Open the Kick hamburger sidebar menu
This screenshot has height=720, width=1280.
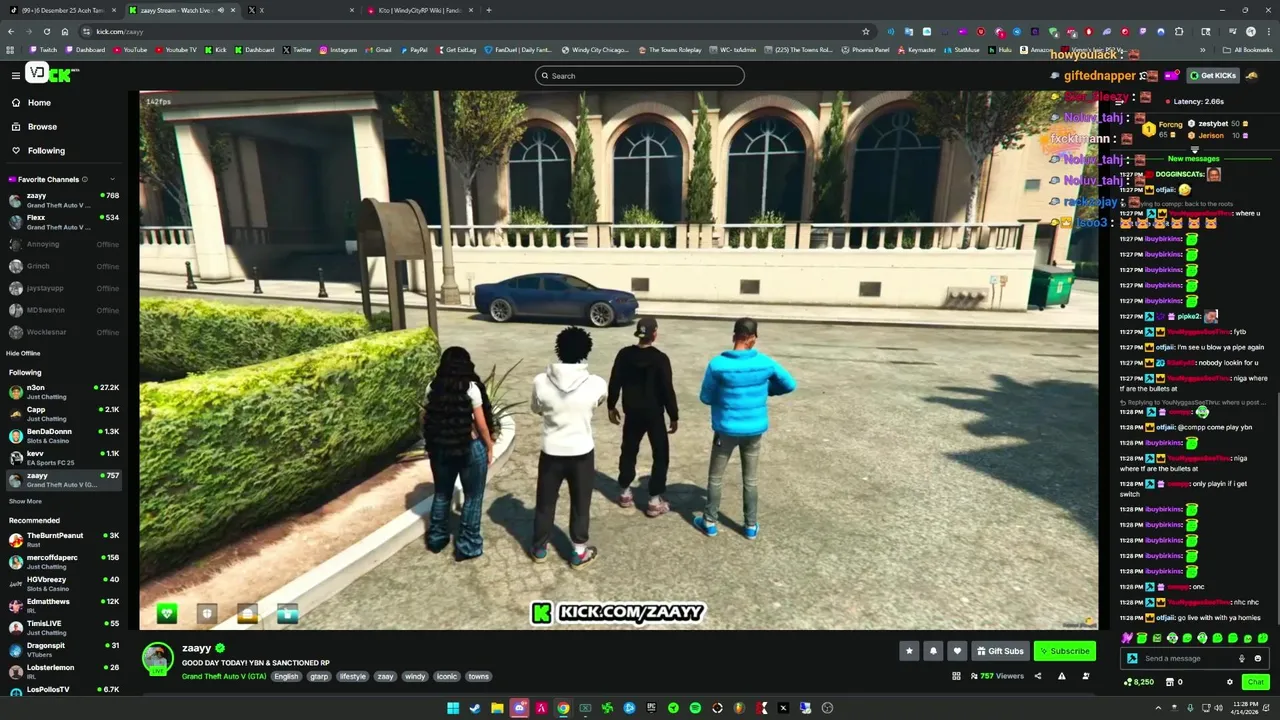15,75
